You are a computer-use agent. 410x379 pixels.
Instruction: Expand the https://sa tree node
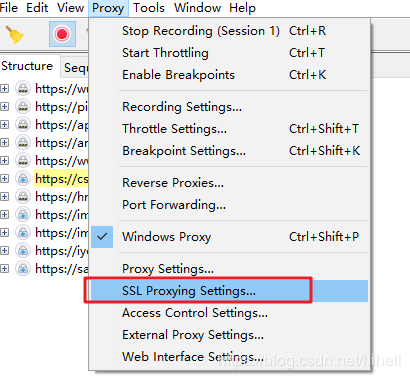coord(4,269)
